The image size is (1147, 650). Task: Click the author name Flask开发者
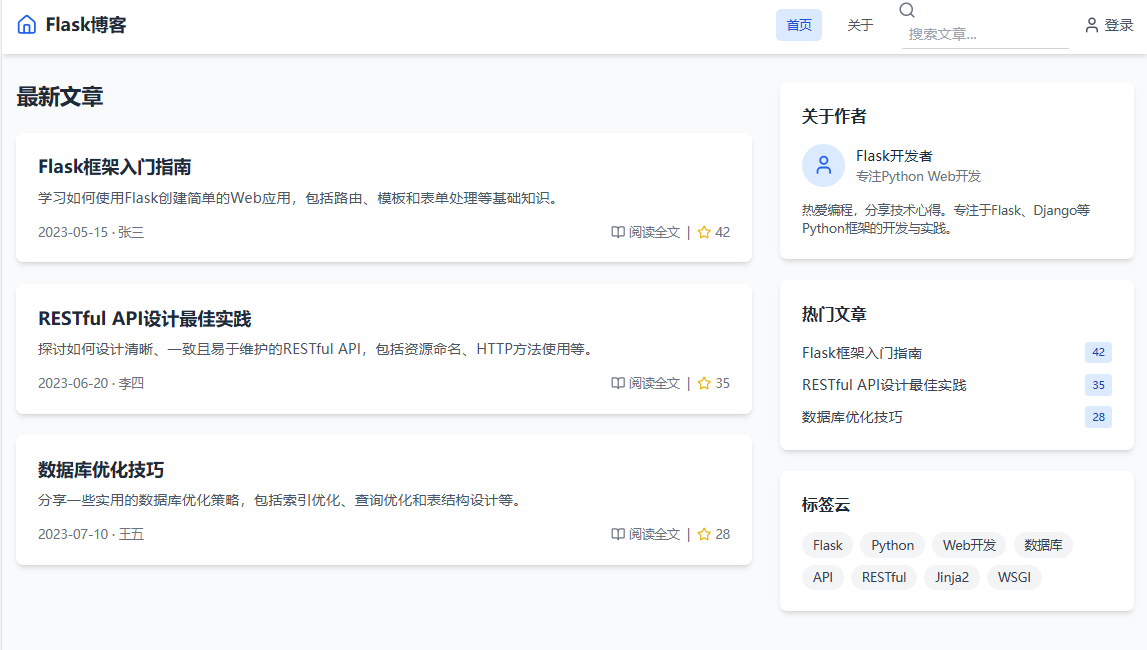click(894, 156)
